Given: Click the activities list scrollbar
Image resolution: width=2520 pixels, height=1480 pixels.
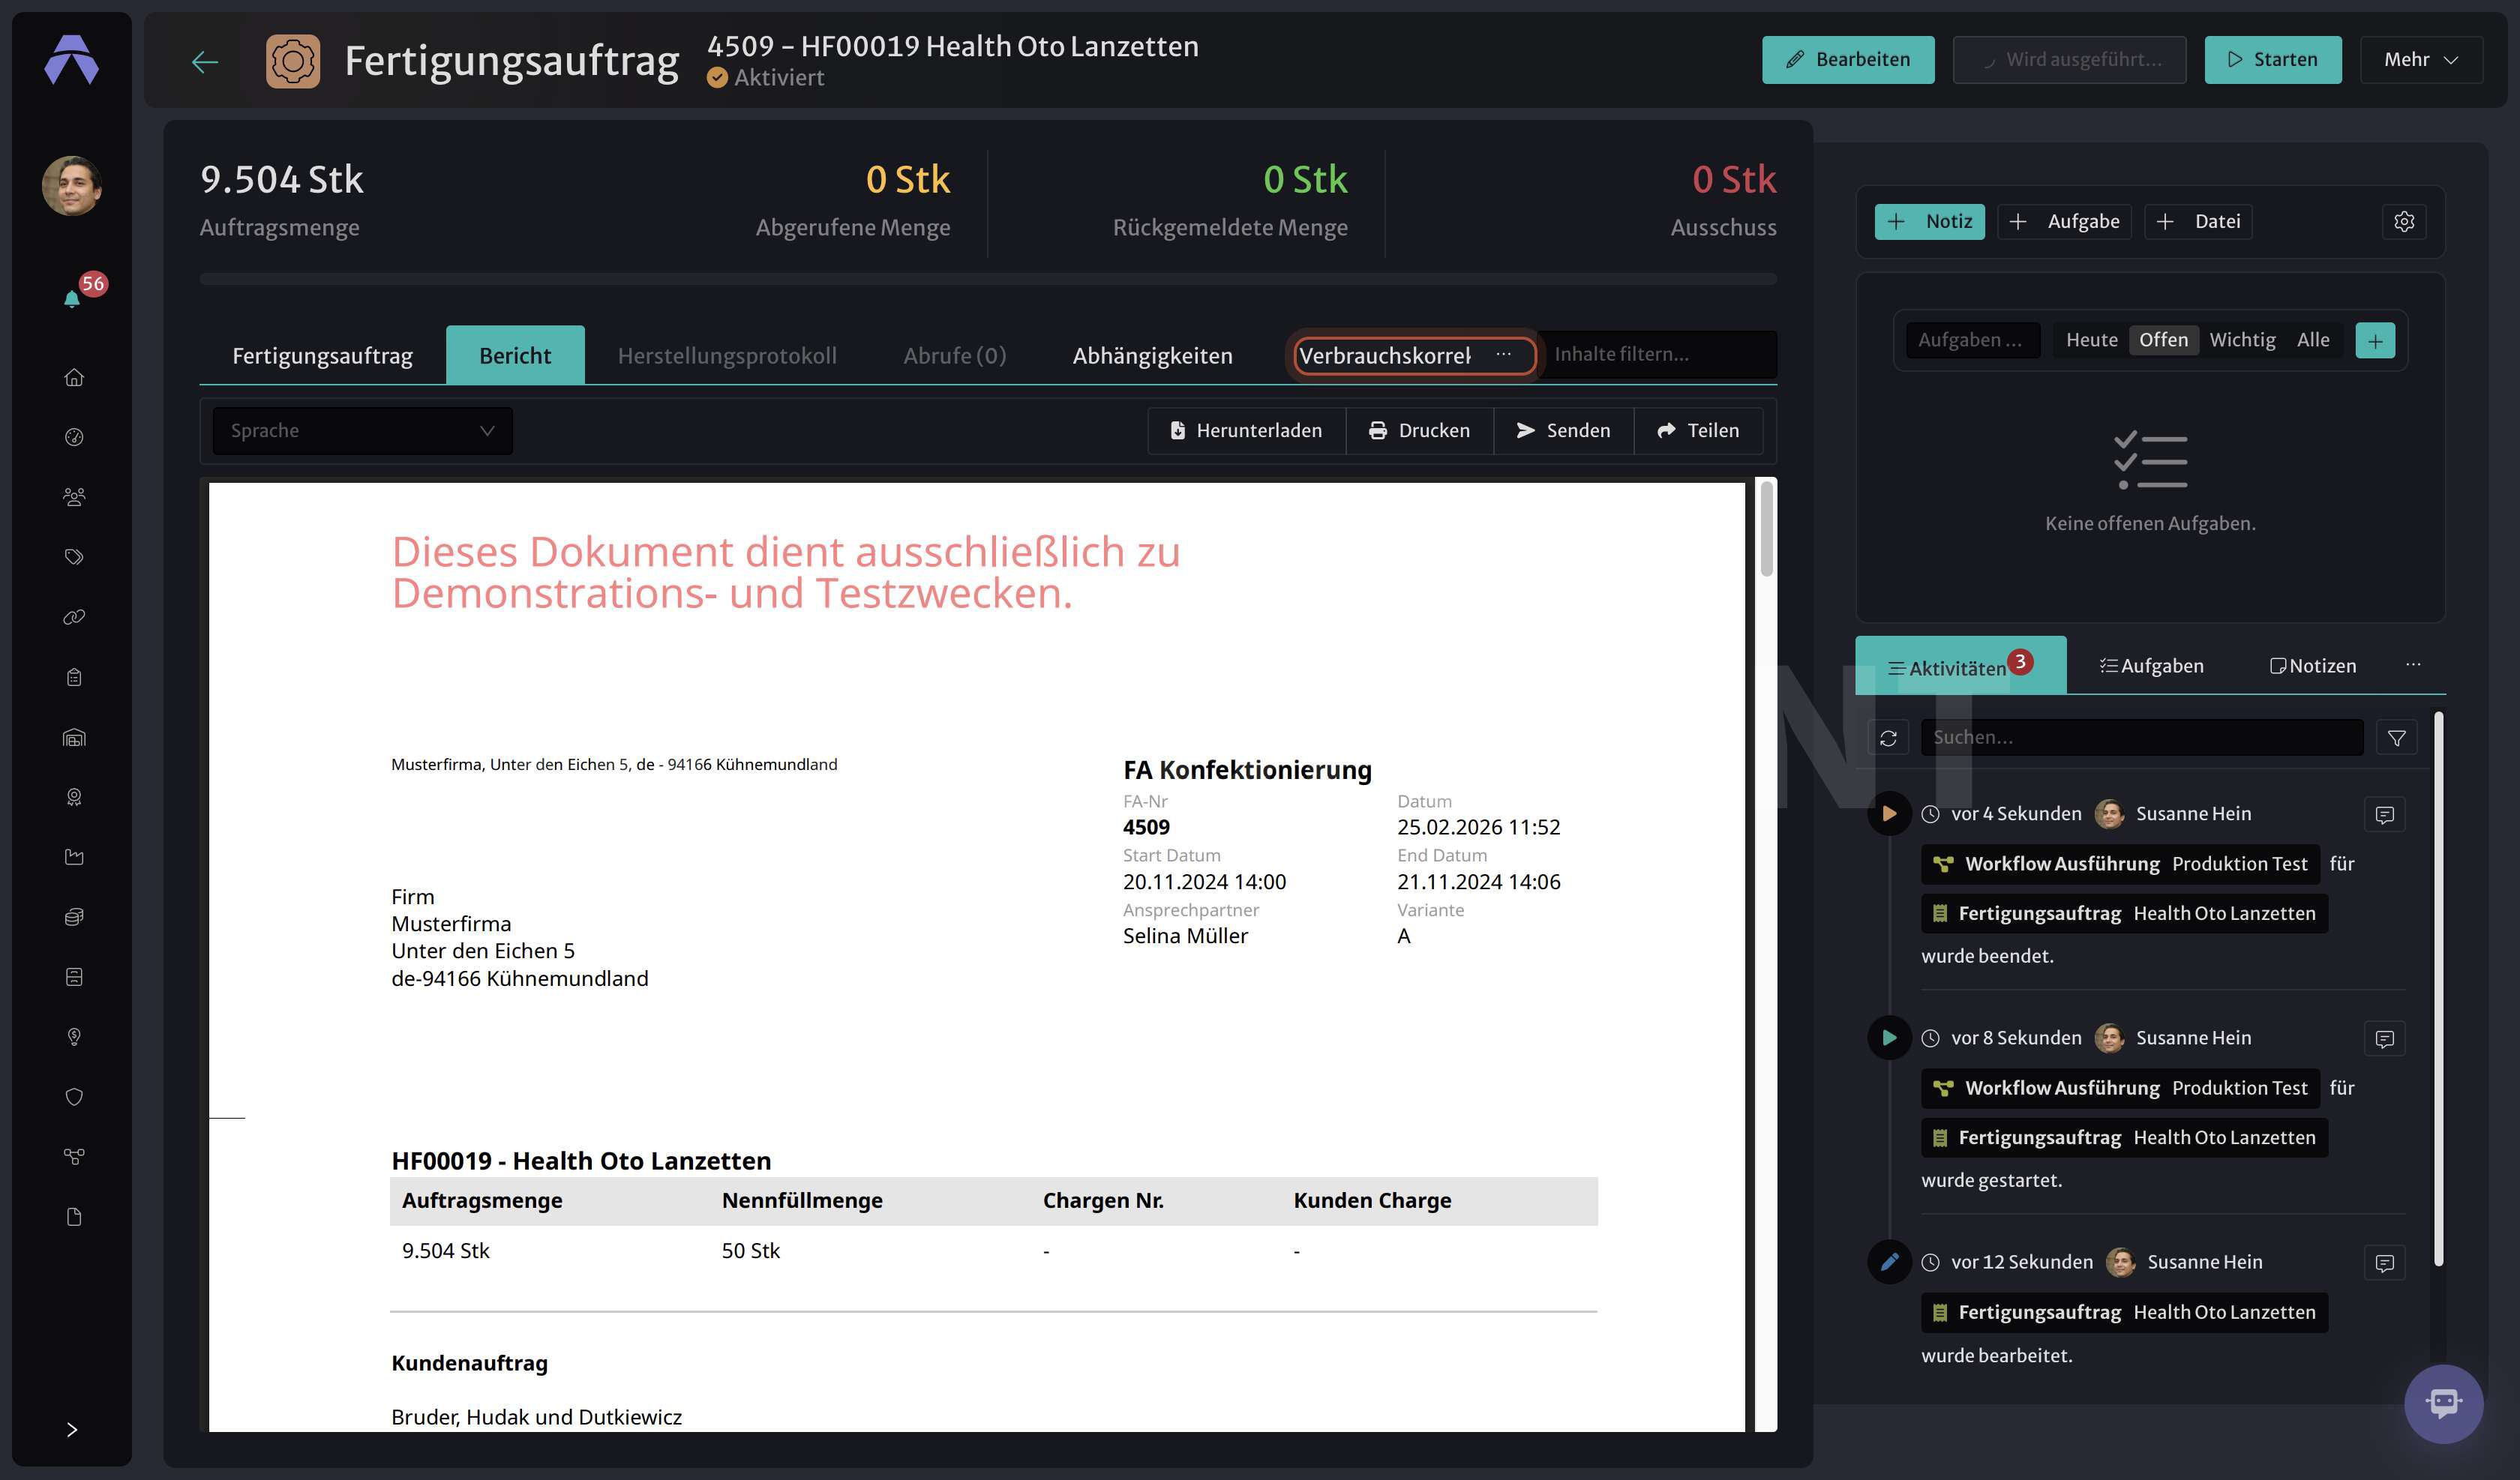Looking at the screenshot, I should (x=2438, y=990).
